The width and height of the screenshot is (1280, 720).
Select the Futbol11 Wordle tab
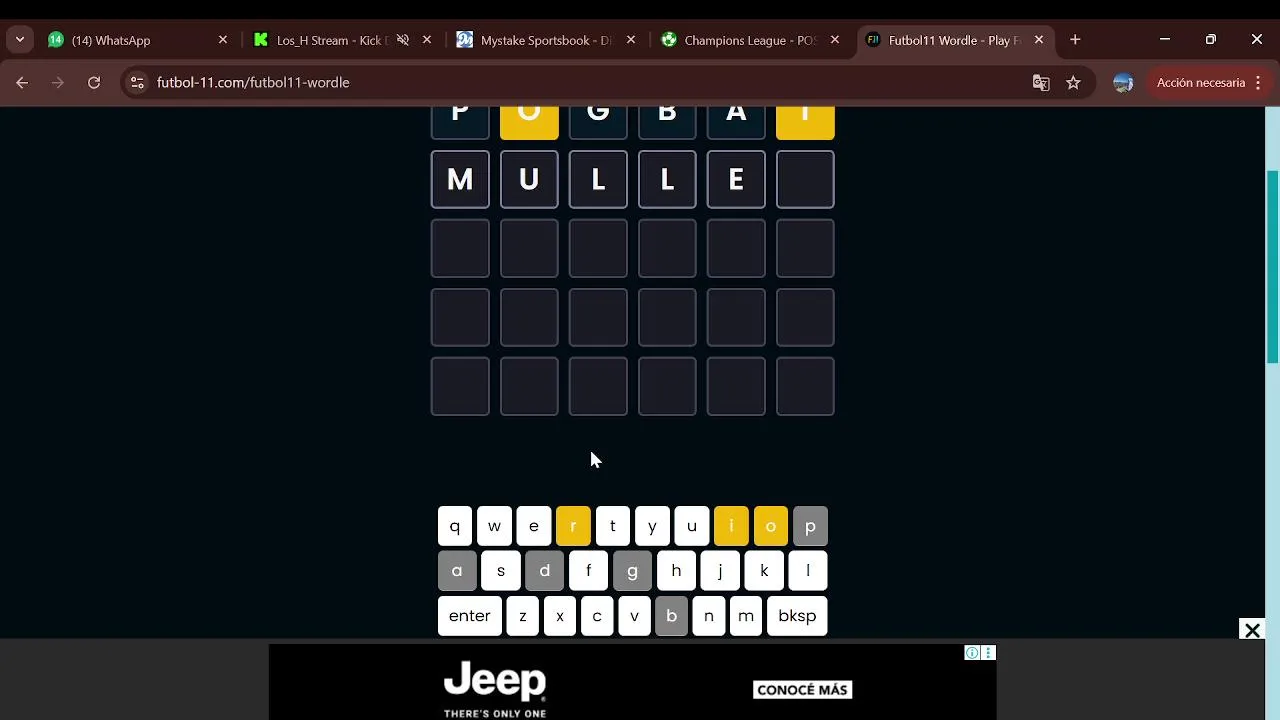[955, 40]
